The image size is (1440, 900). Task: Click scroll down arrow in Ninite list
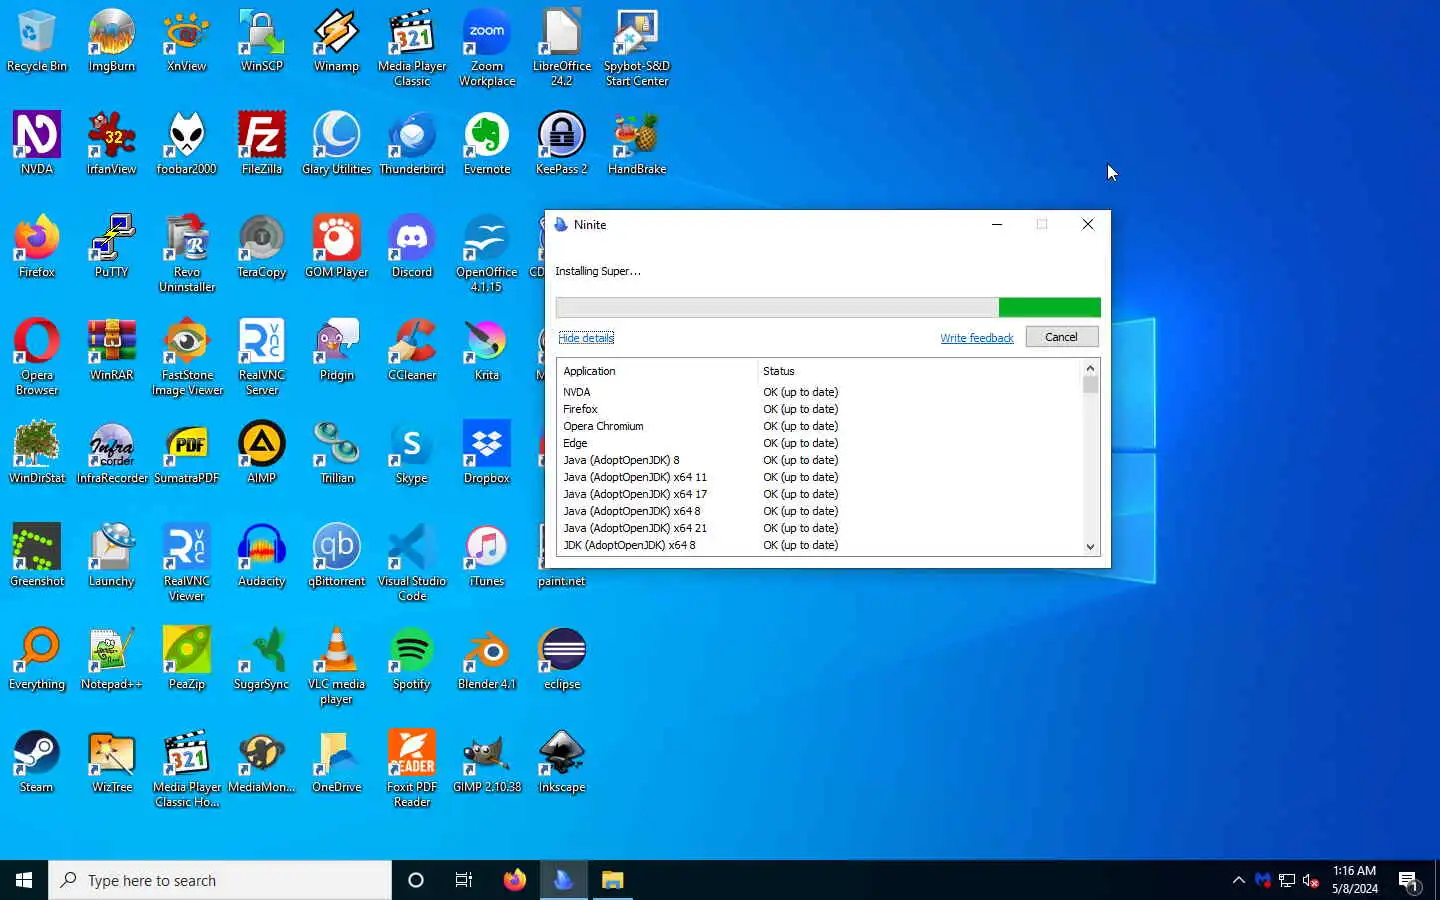coord(1090,547)
